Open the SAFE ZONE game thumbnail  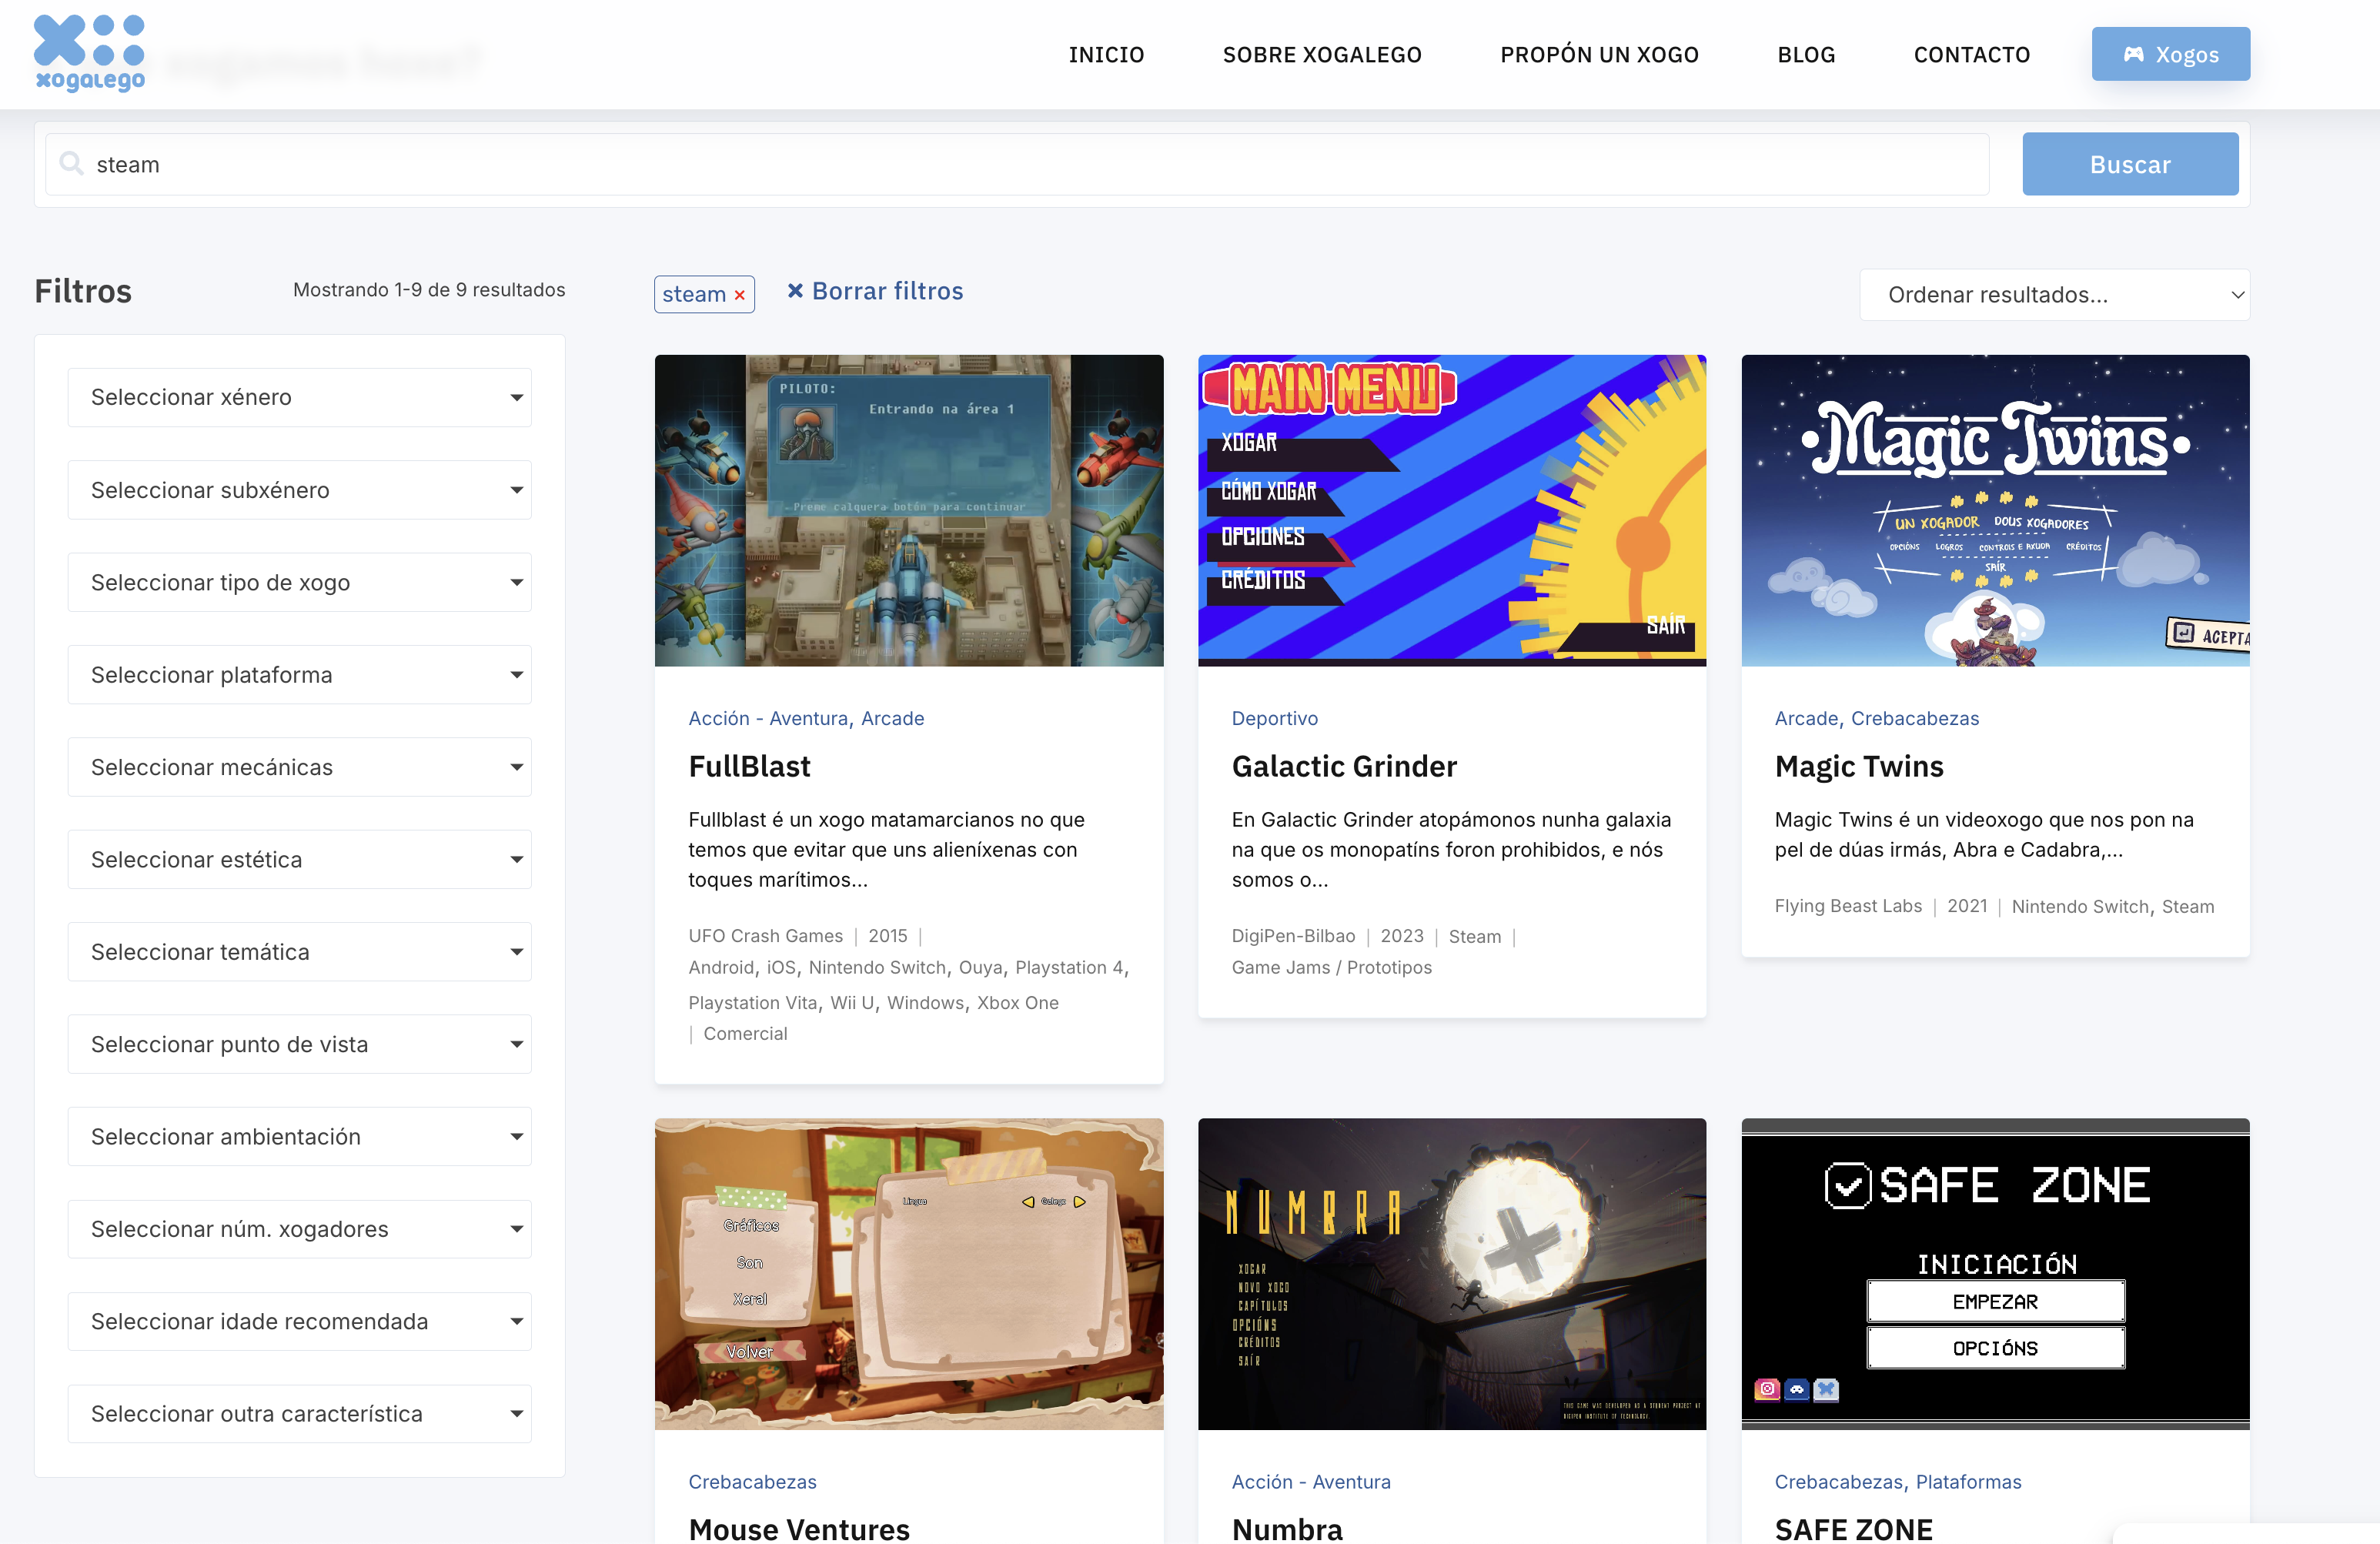[x=1995, y=1273]
